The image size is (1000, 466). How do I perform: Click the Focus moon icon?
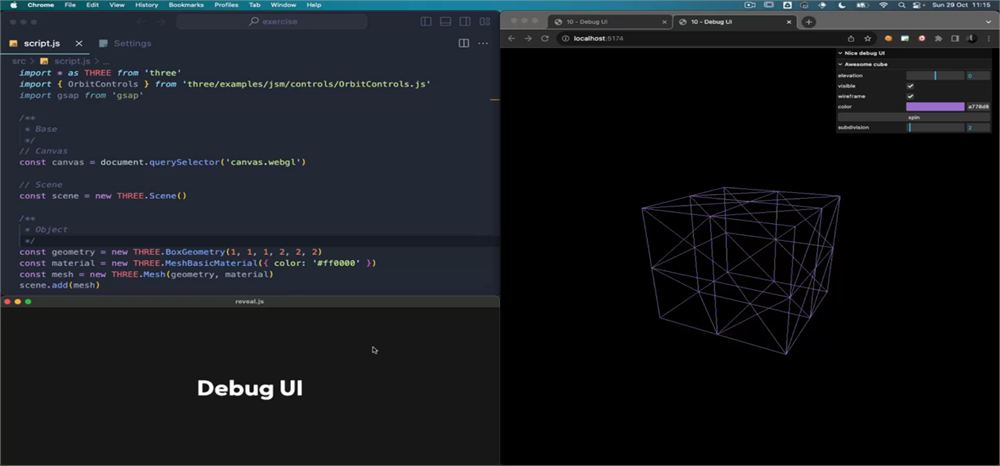click(842, 4)
